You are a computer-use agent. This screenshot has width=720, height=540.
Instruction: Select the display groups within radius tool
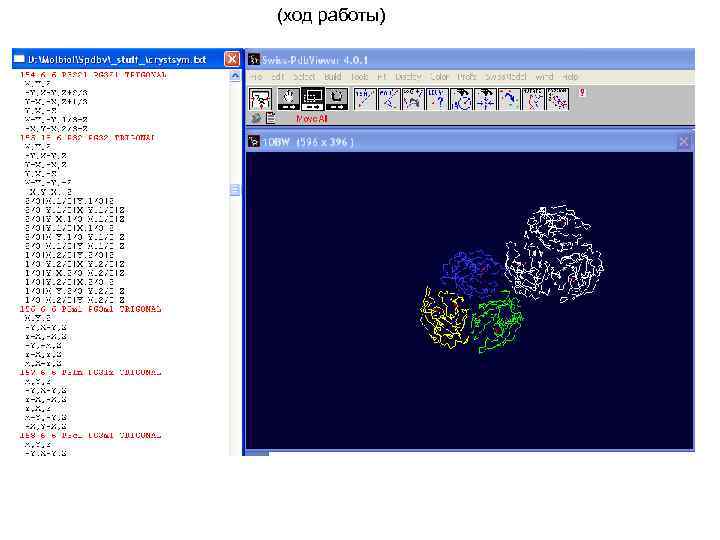point(461,99)
